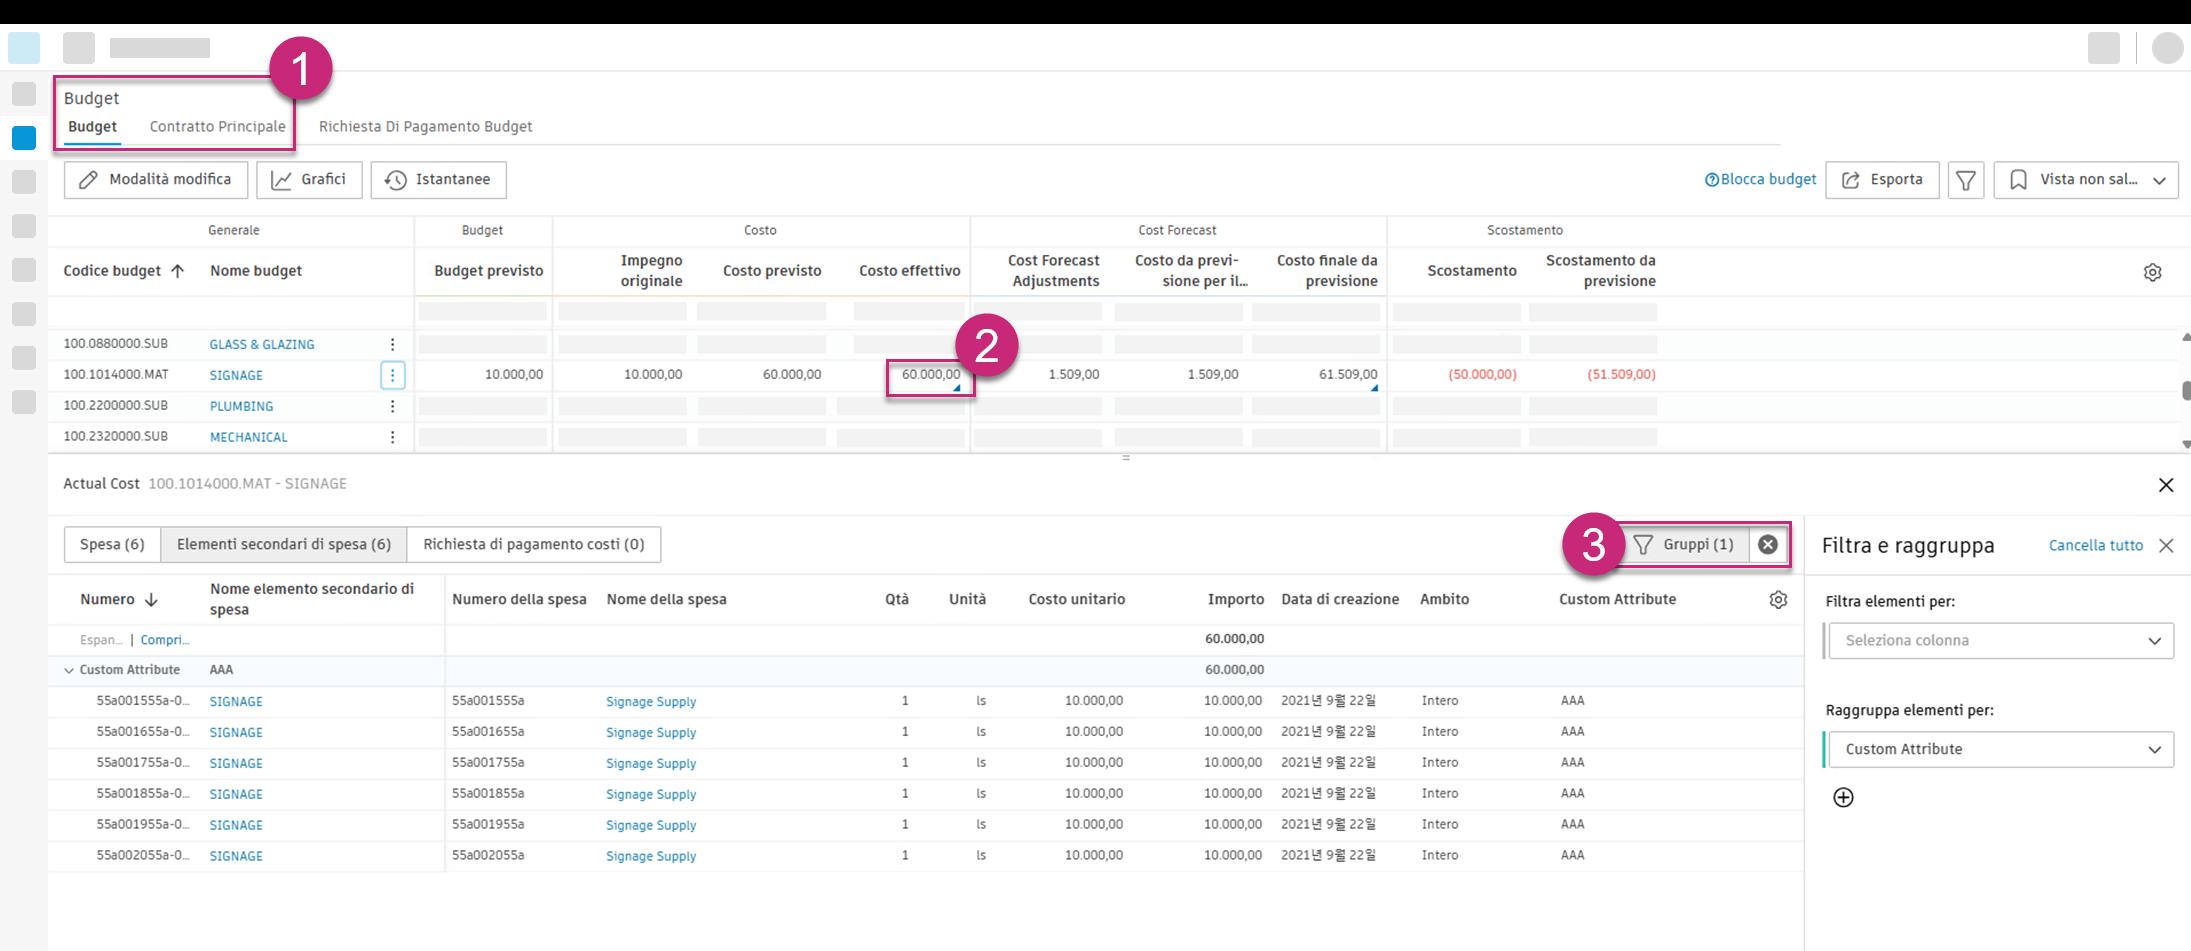This screenshot has height=951, width=2191.
Task: Open the budget table filter funnel
Action: [1966, 180]
